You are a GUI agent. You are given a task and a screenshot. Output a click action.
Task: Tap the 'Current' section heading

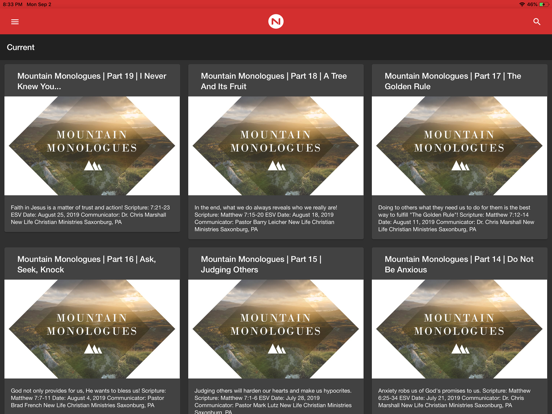point(20,47)
